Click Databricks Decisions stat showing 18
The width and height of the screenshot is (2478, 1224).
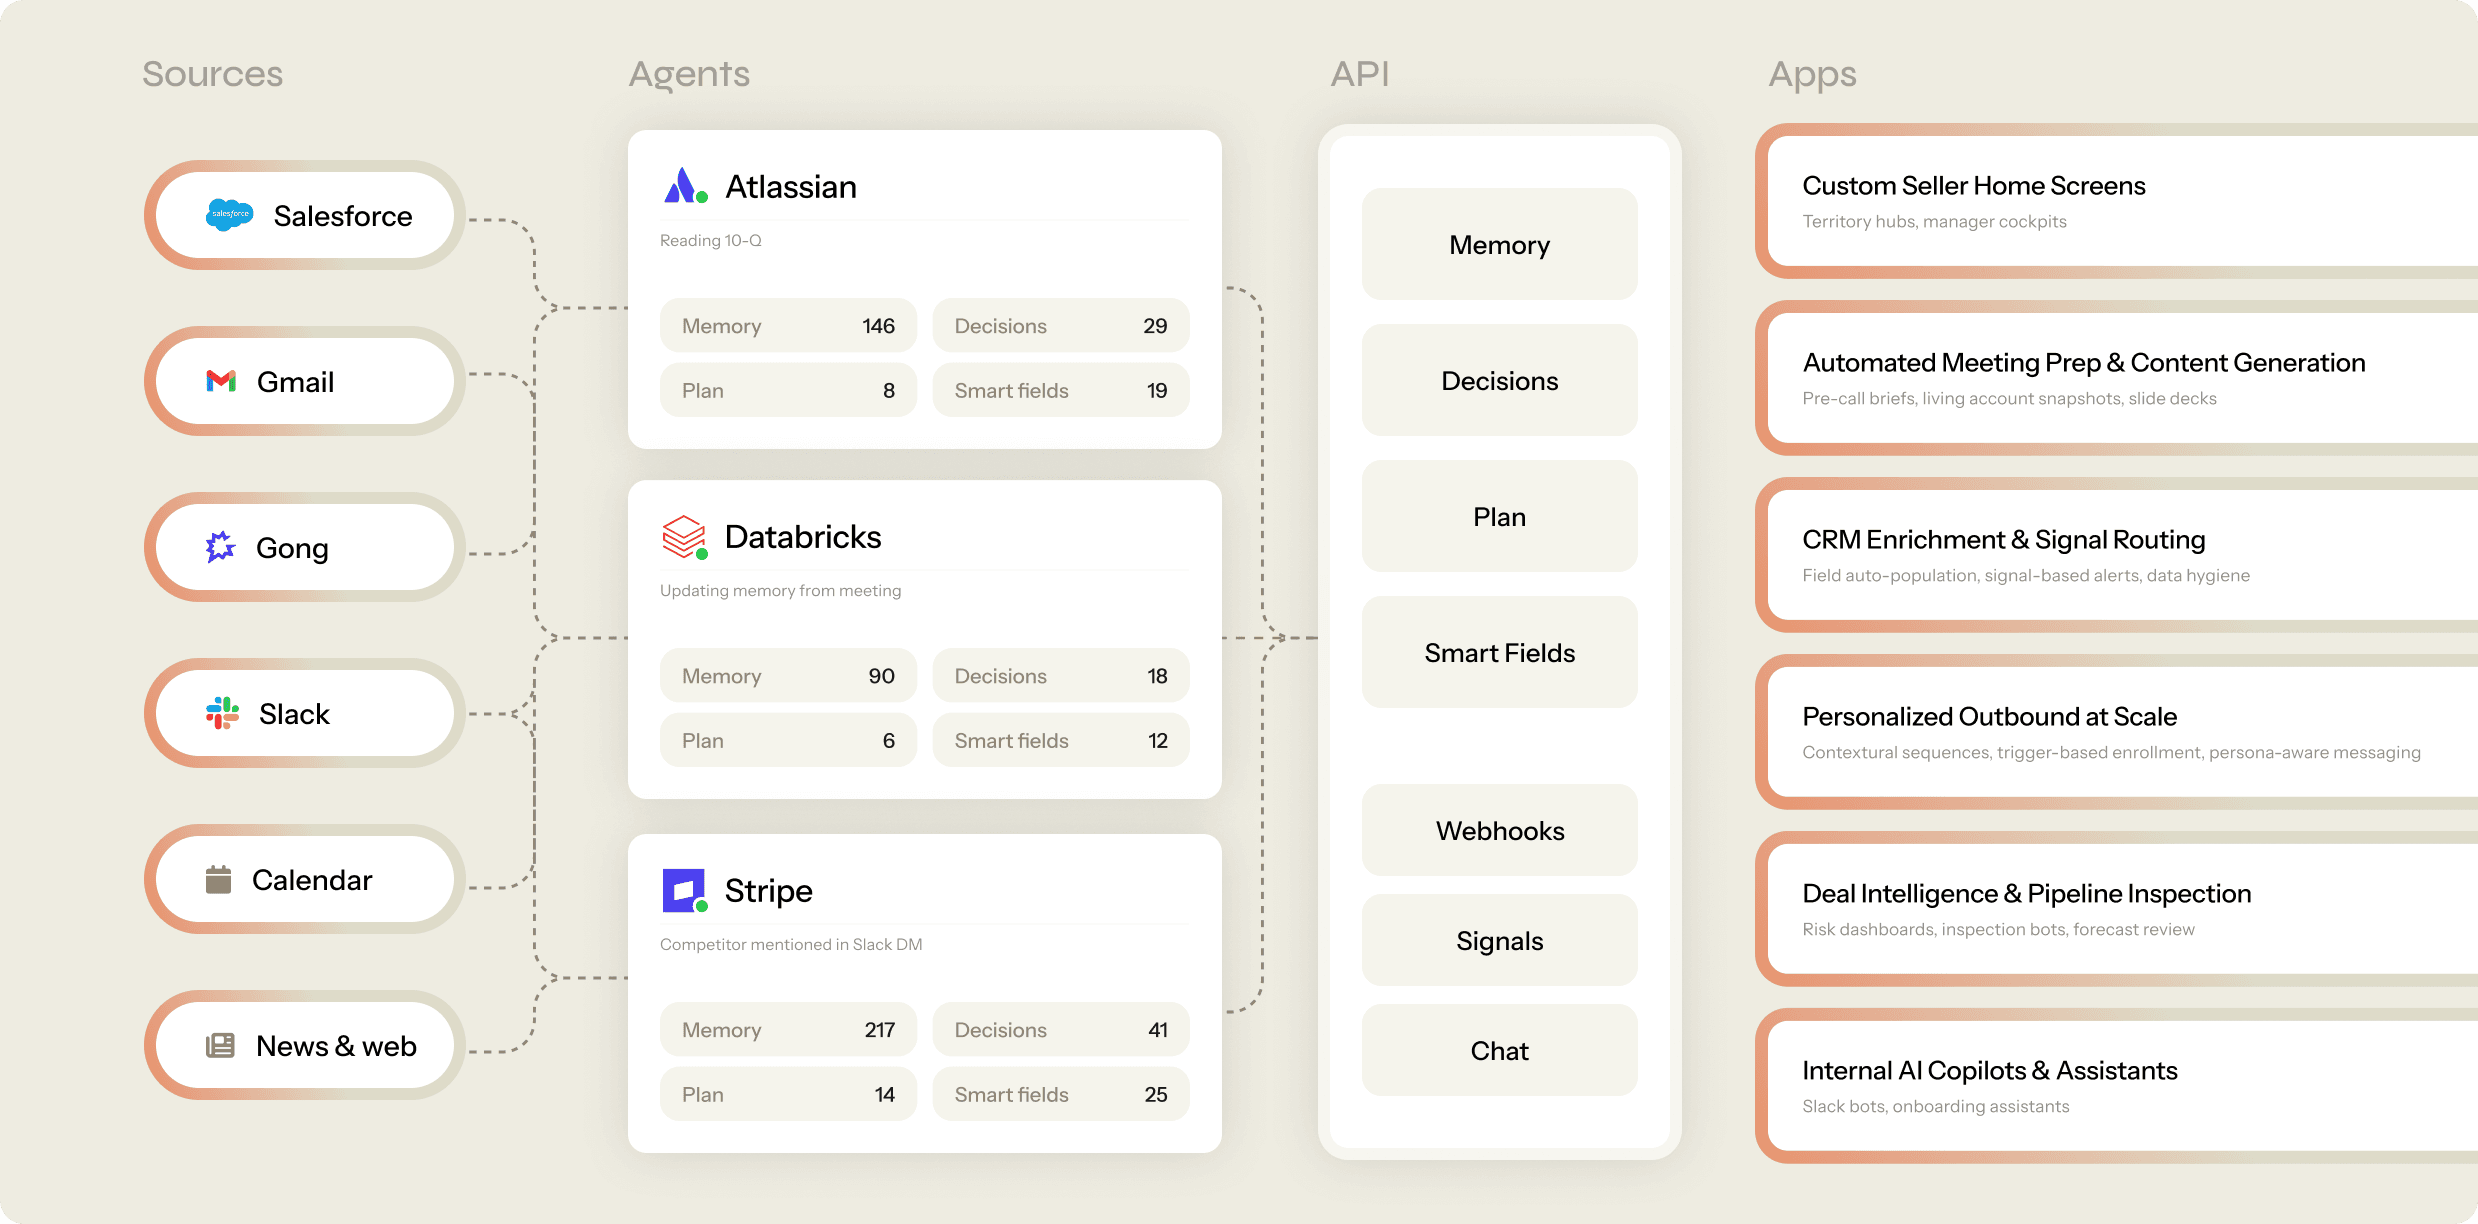(1060, 676)
